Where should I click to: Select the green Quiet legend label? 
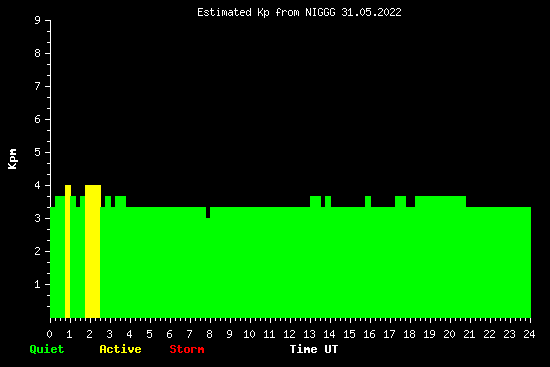47,349
